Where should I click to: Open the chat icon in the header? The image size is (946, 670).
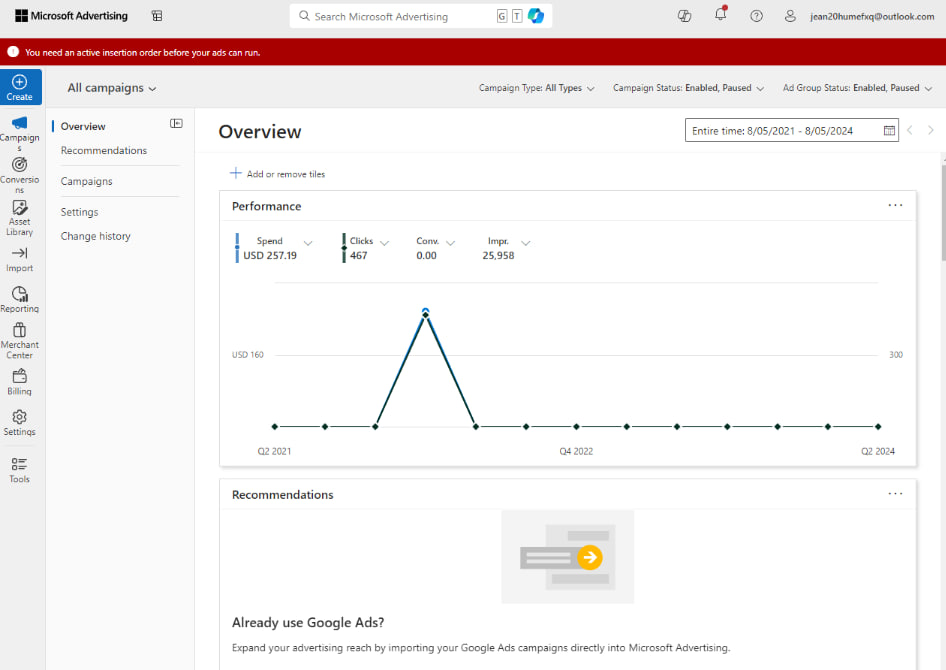(684, 16)
